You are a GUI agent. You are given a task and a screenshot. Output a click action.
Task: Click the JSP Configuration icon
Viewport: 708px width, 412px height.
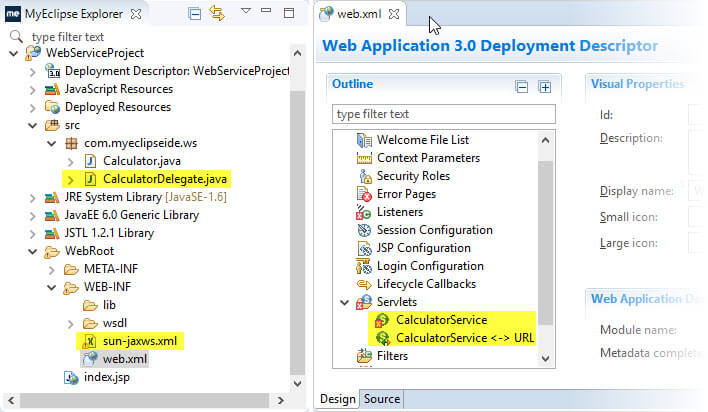[x=364, y=248]
